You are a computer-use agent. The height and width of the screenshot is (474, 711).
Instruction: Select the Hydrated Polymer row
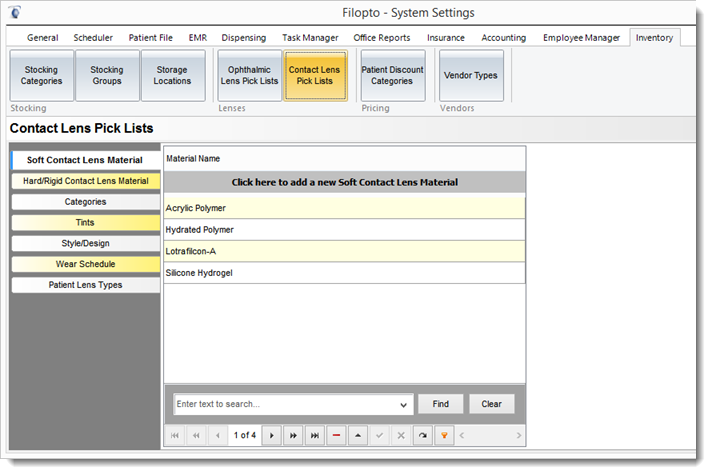click(x=345, y=230)
